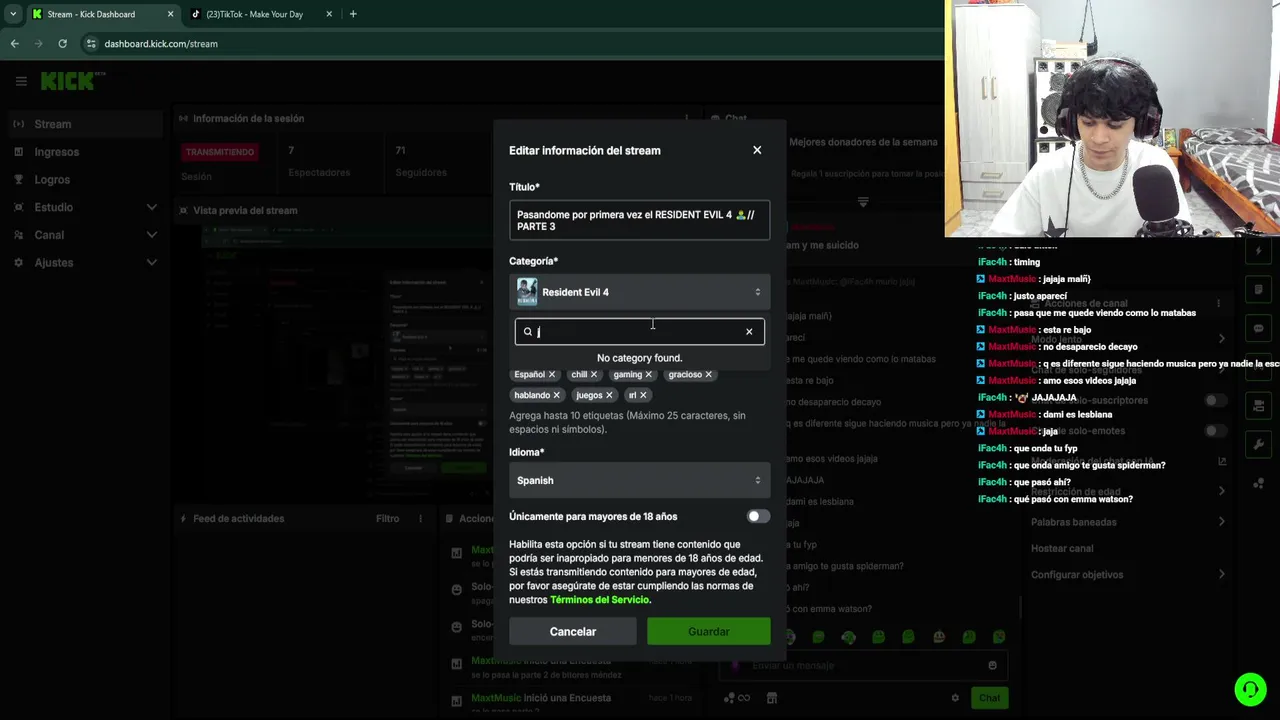The width and height of the screenshot is (1280, 720).
Task: Open the emote picker in message box
Action: (992, 665)
